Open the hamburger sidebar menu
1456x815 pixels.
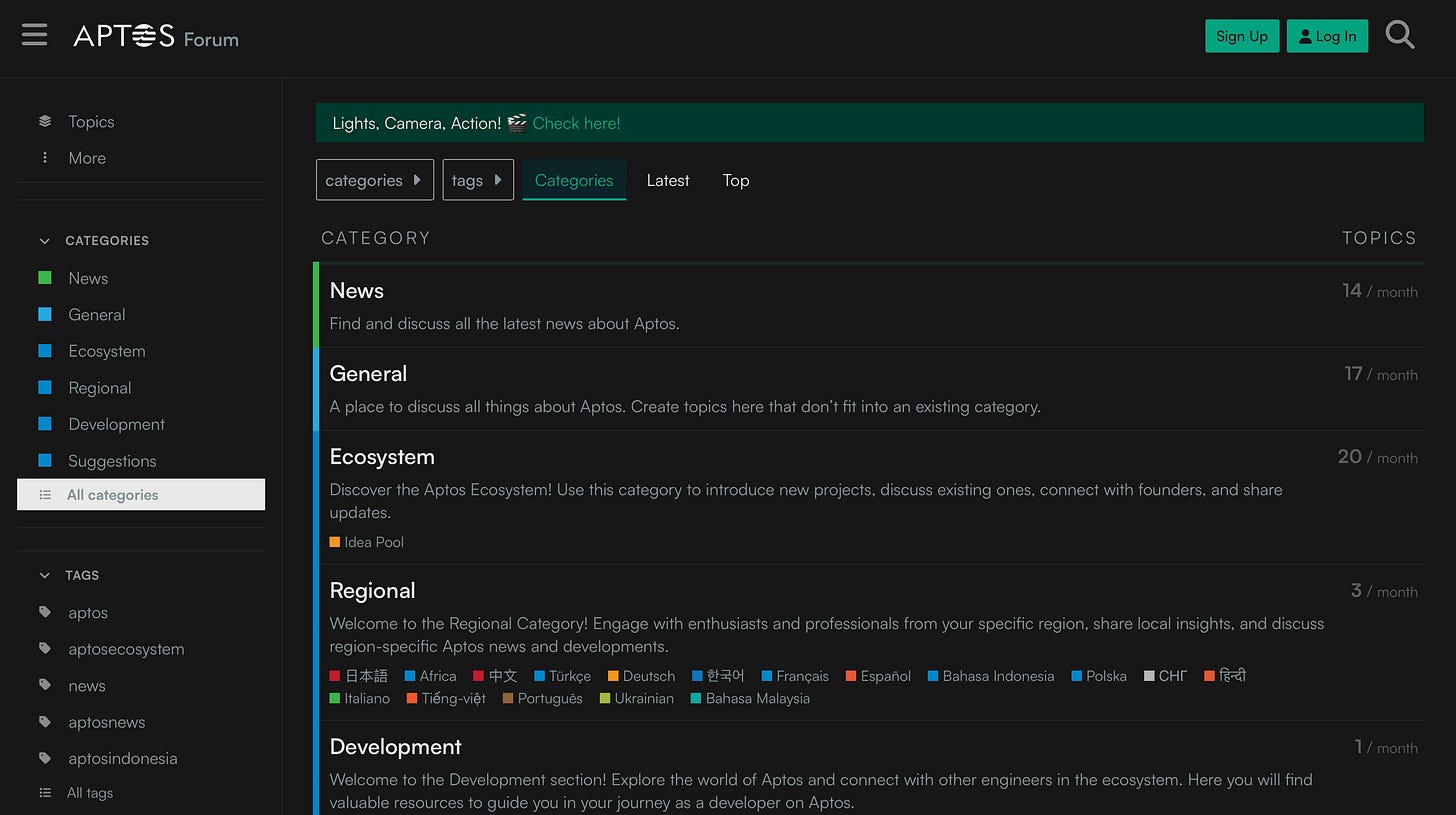[x=34, y=35]
